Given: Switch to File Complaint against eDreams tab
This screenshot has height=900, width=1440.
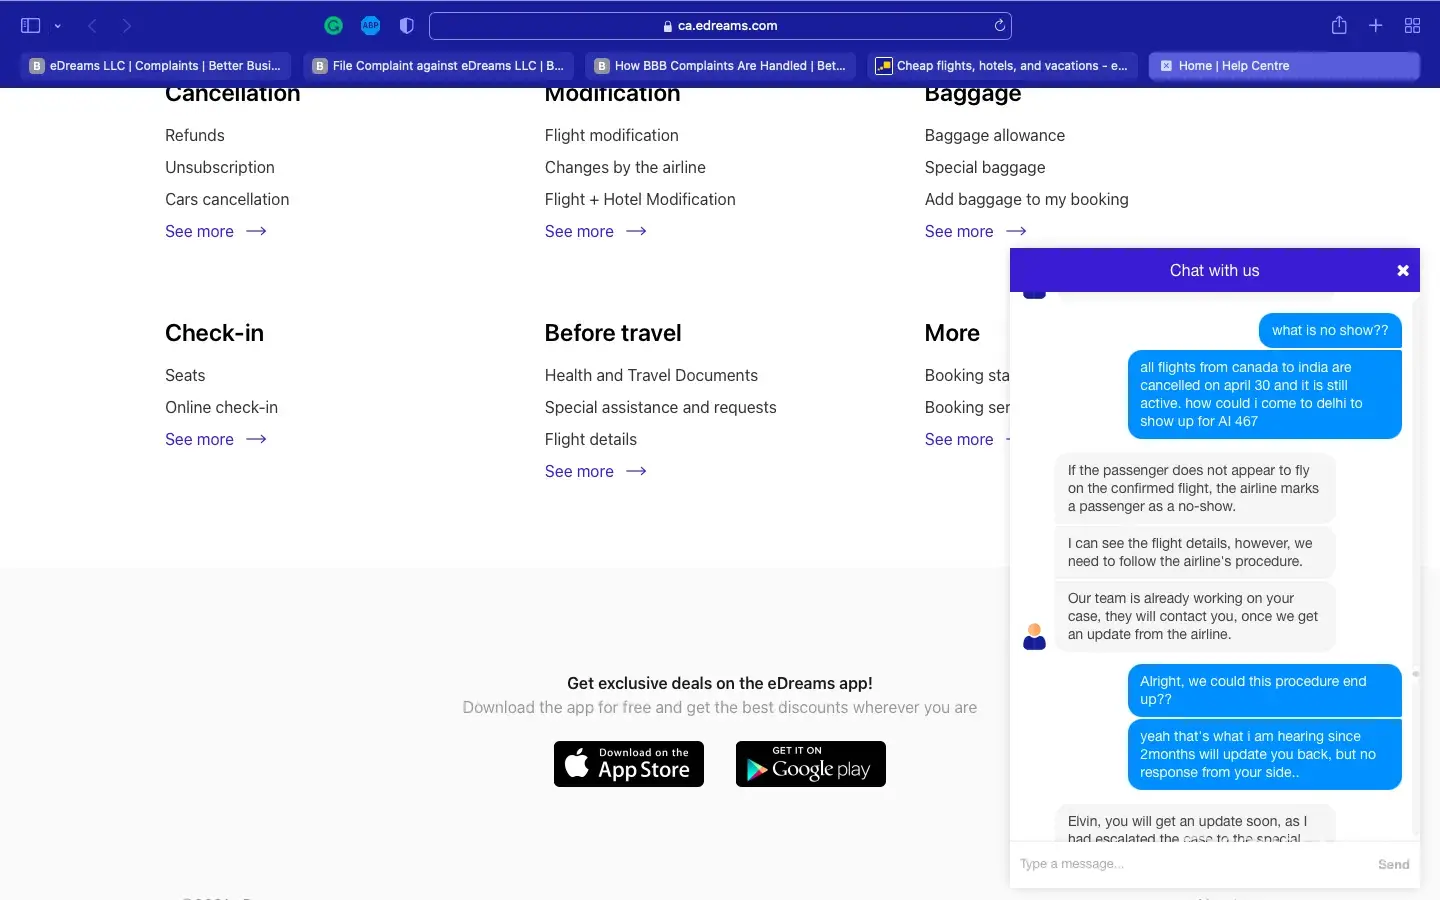Looking at the screenshot, I should pyautogui.click(x=438, y=66).
